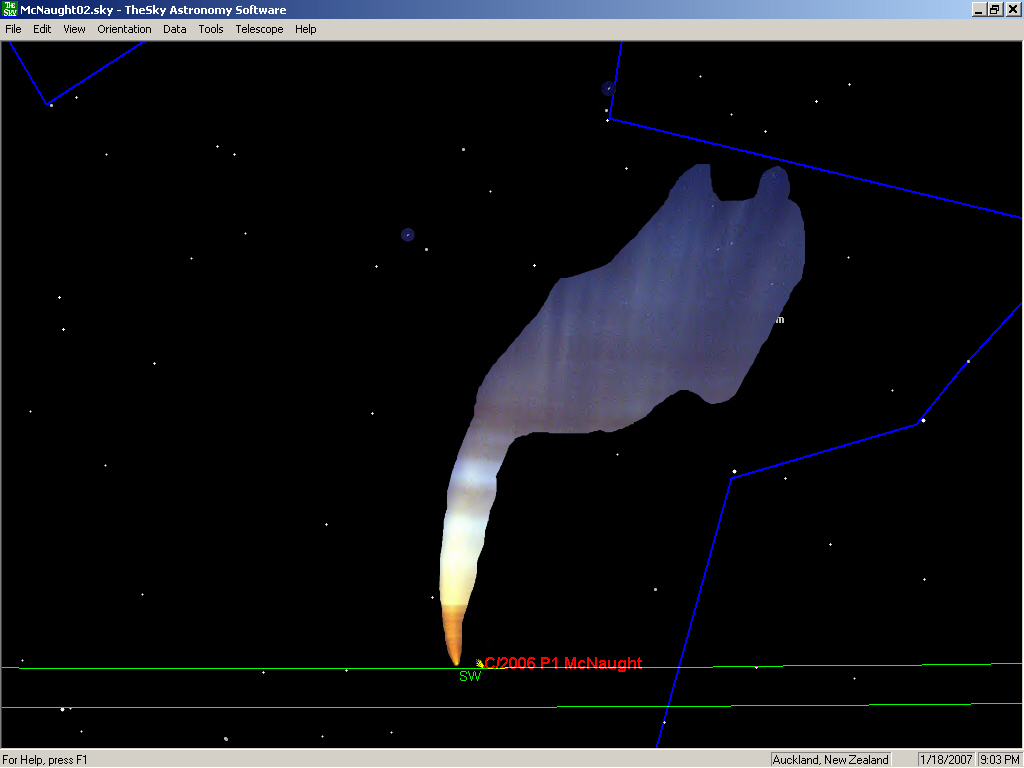Click the 1/18/2007 date in status bar
The height and width of the screenshot is (768, 1024).
(x=946, y=760)
